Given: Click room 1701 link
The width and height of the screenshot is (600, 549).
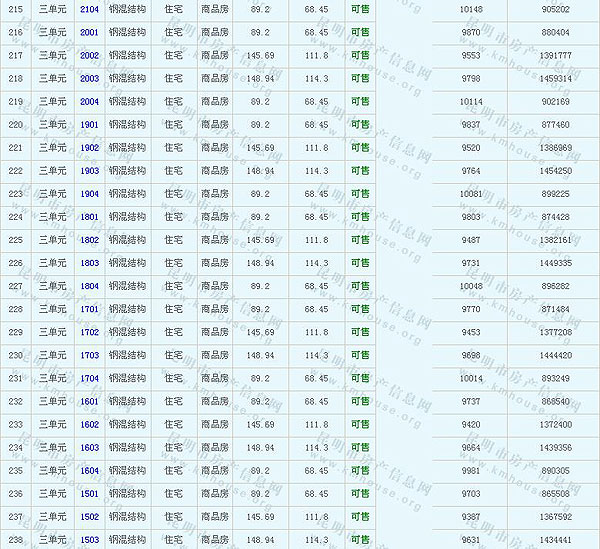Looking at the screenshot, I should (x=89, y=310).
